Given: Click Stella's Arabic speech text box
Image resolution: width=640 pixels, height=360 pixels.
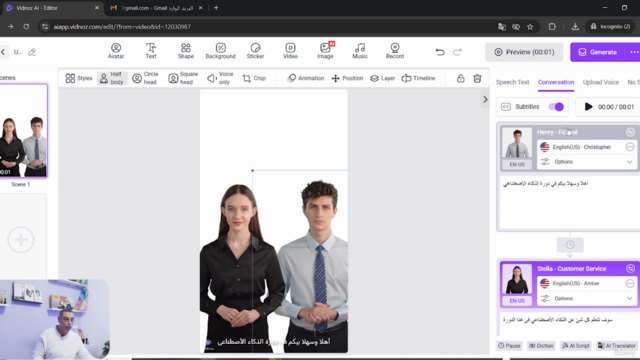Looking at the screenshot, I should pos(570,324).
